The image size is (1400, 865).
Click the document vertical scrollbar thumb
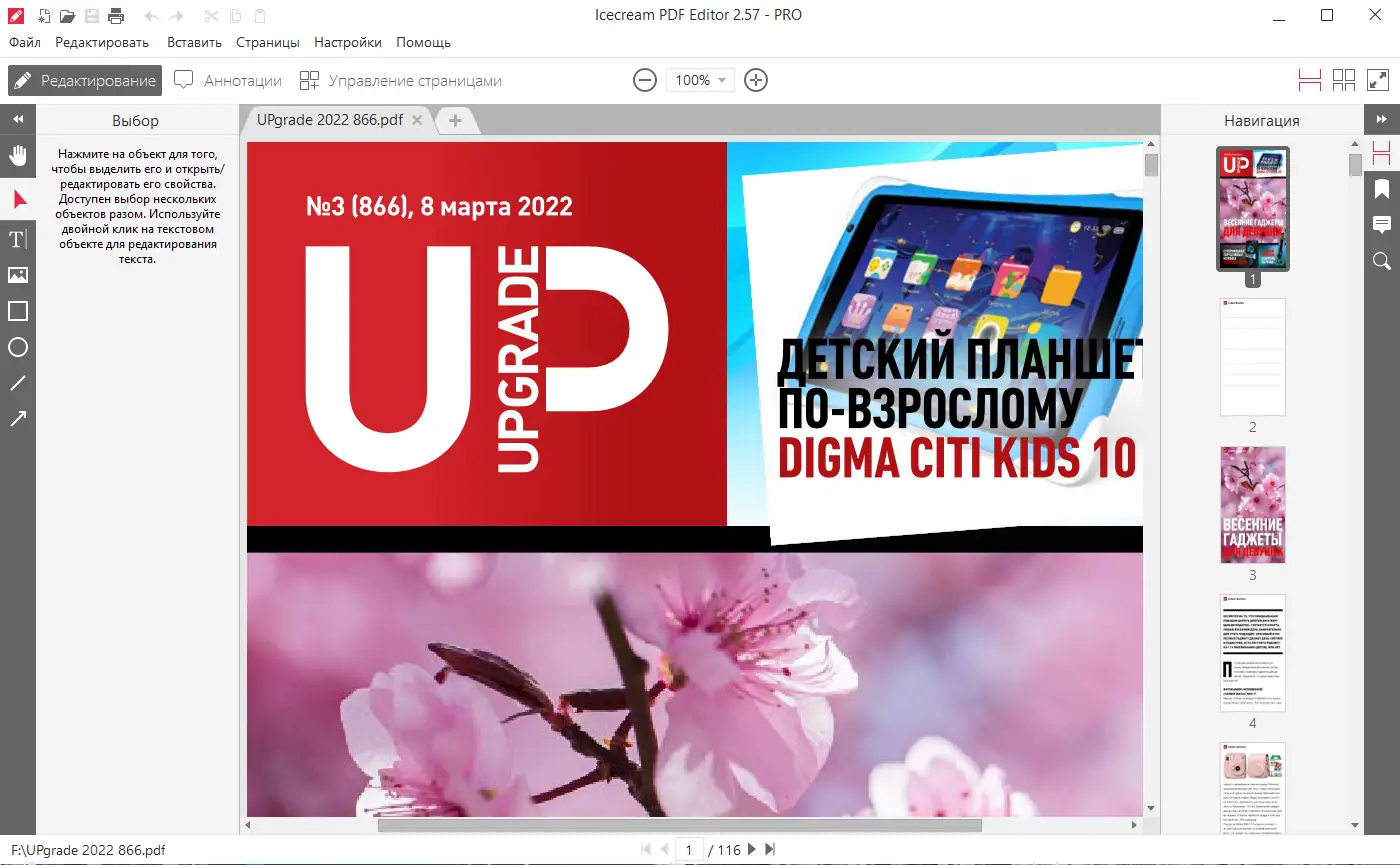pos(1151,165)
